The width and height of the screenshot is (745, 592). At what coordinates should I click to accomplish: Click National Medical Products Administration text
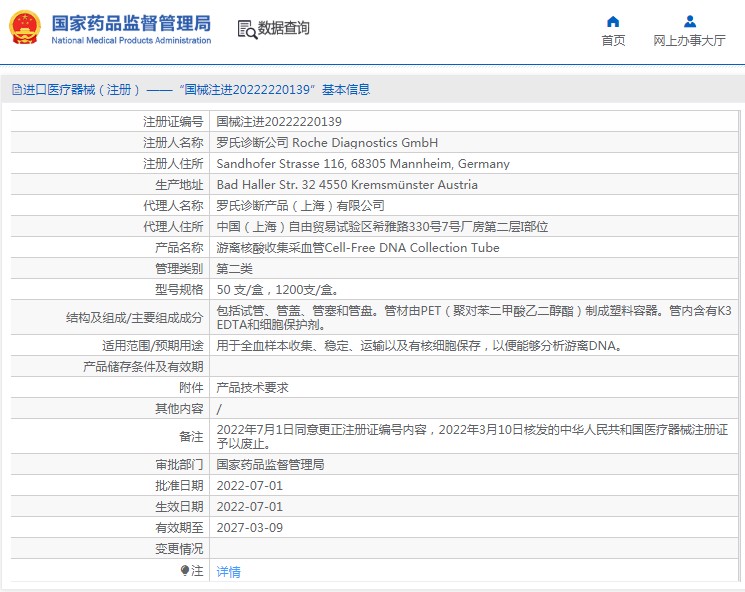click(131, 40)
